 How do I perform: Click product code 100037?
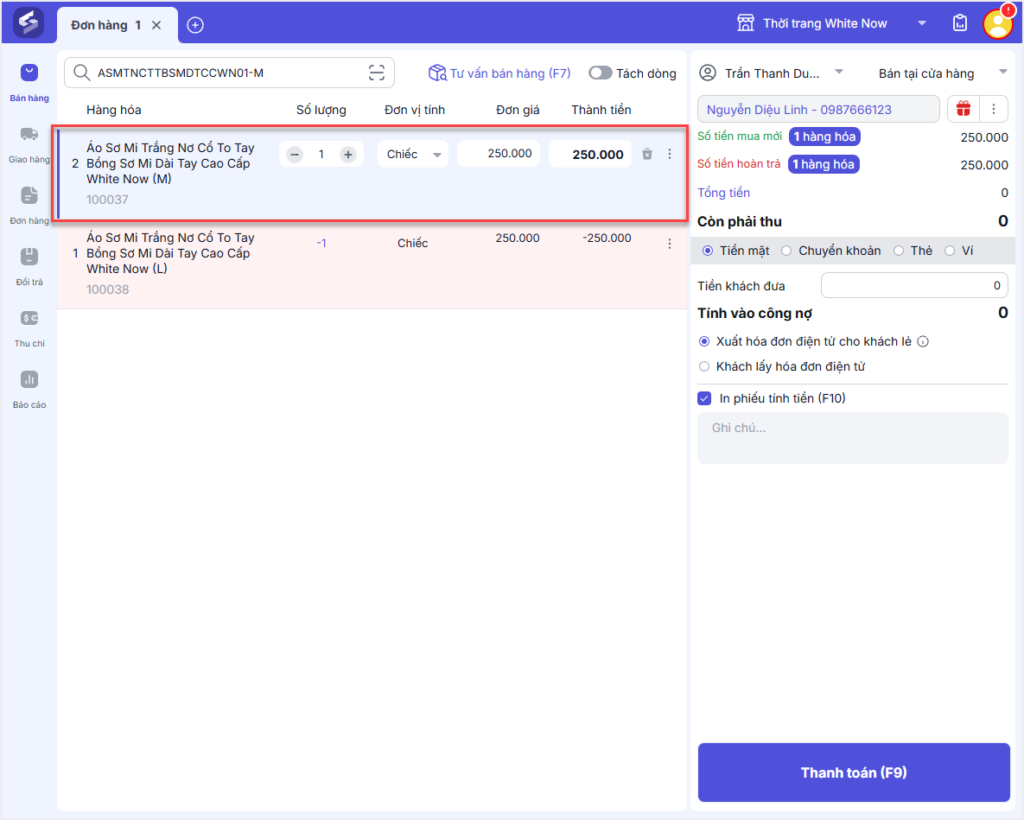[x=107, y=199]
